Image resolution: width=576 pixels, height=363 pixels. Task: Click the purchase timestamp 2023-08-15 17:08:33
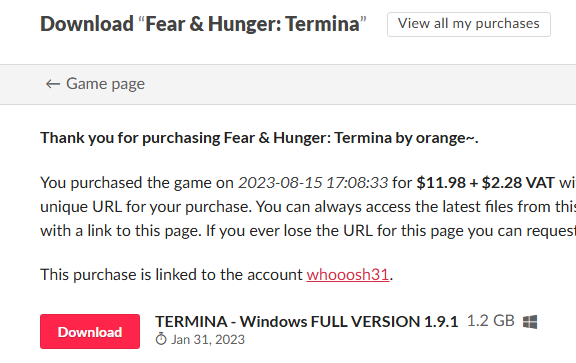click(313, 183)
